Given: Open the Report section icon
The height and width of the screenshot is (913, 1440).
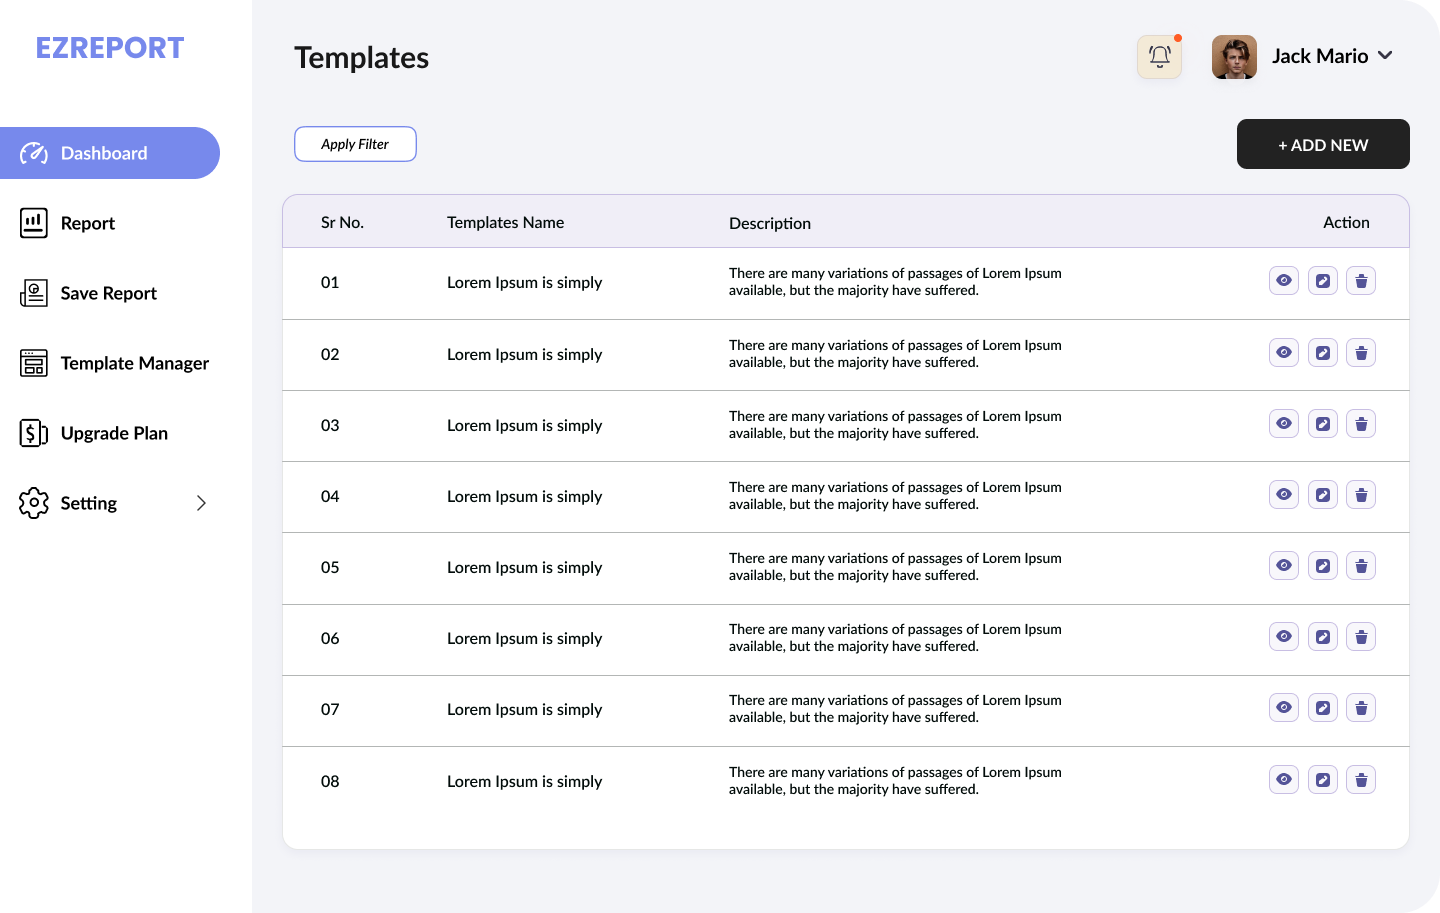Looking at the screenshot, I should point(33,223).
